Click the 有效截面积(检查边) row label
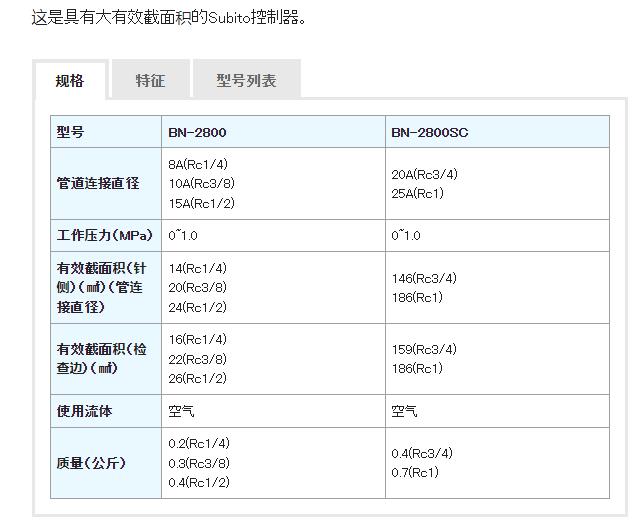The width and height of the screenshot is (641, 520). click(x=101, y=358)
